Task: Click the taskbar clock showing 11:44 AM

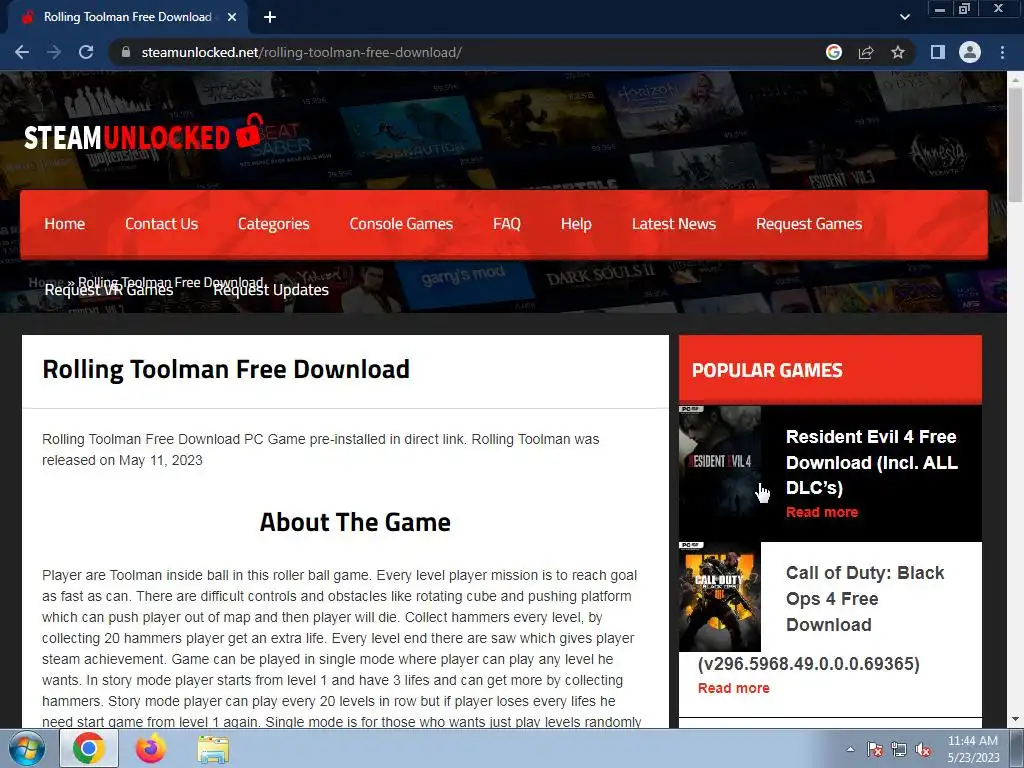Action: coord(973,749)
